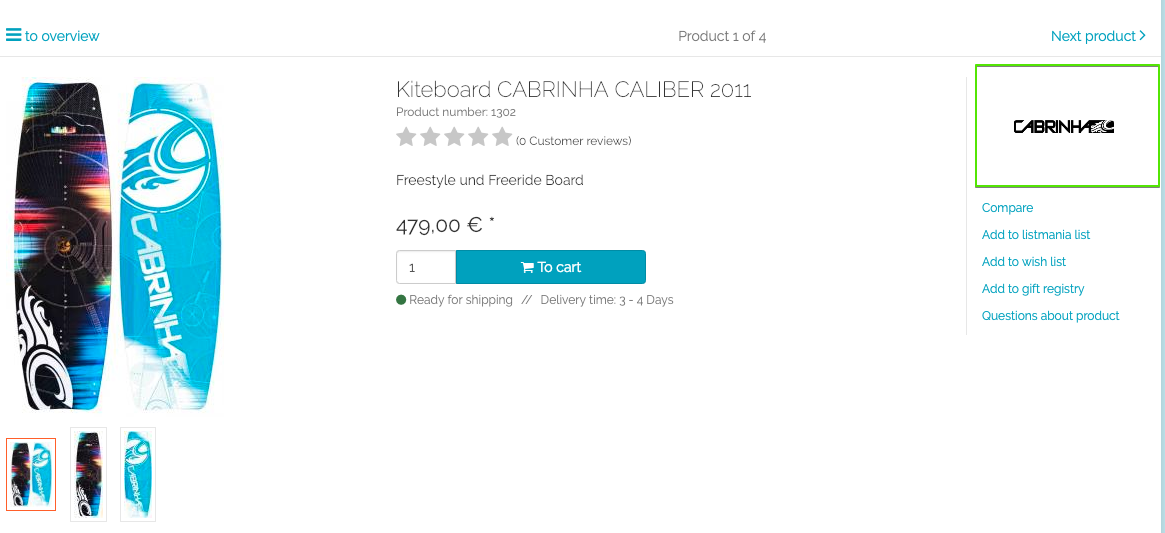
Task: Open 'Questions about product' link
Action: (x=1050, y=316)
